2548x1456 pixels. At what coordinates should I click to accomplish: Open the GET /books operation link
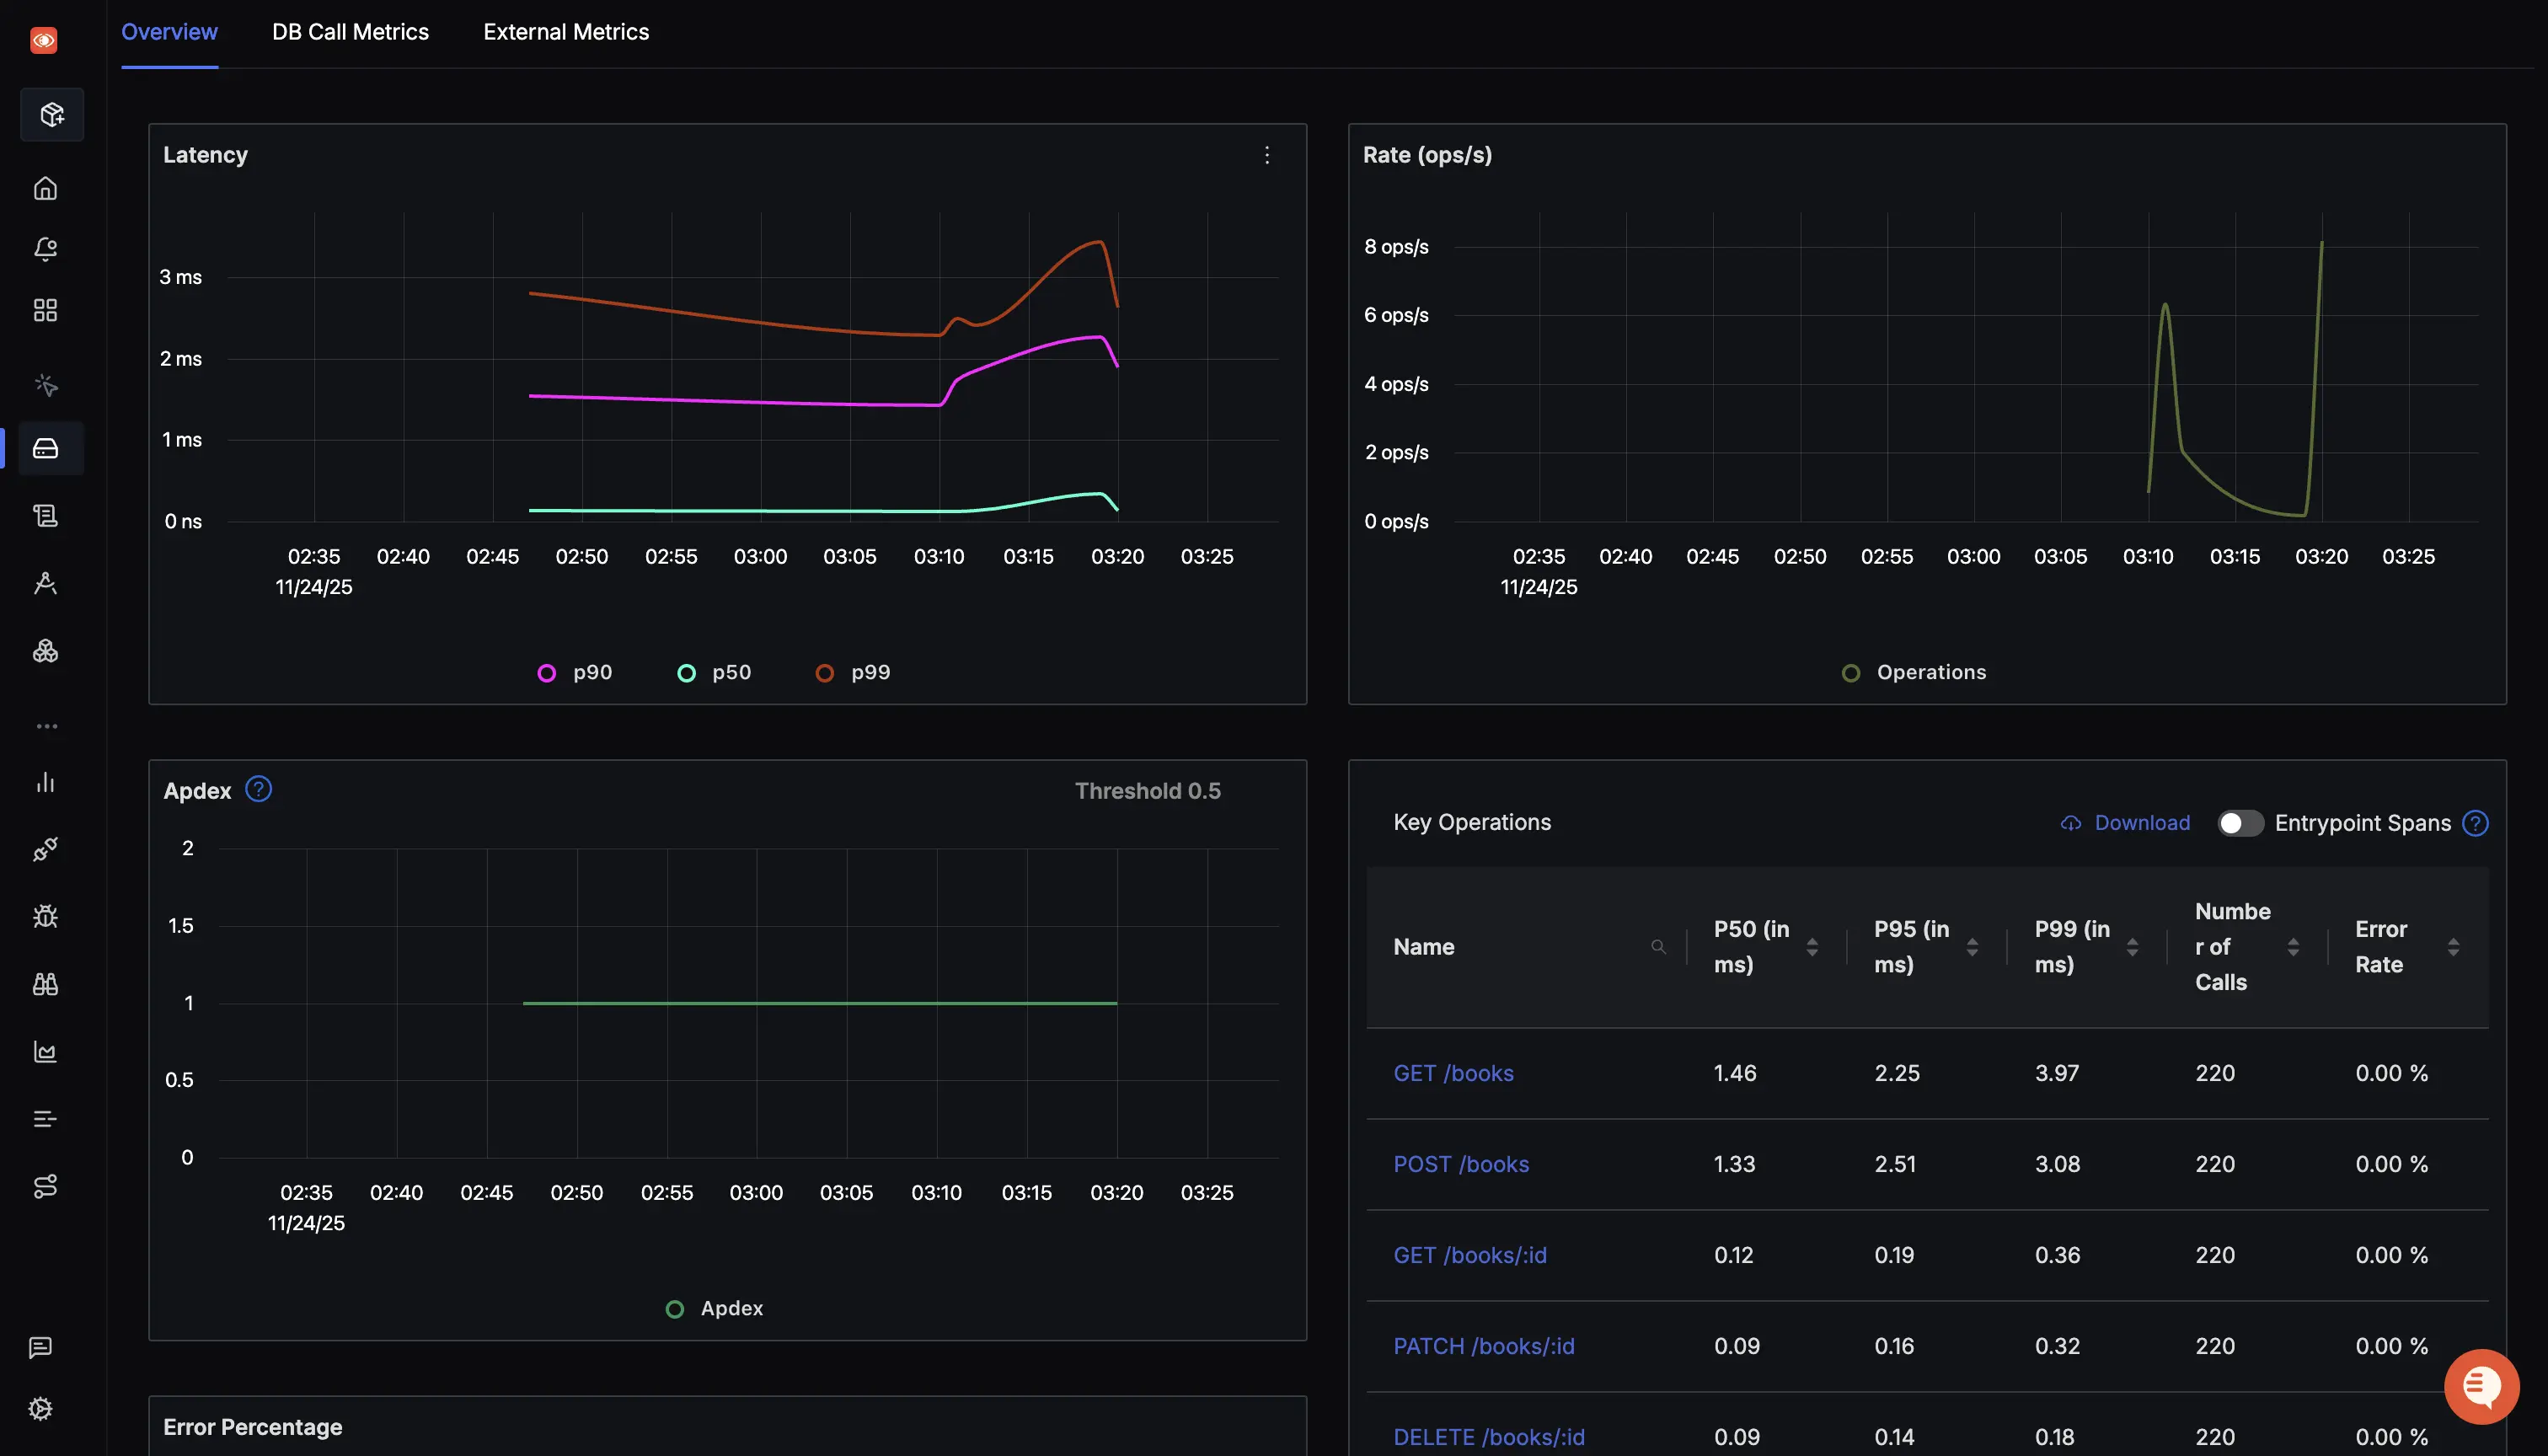1453,1073
